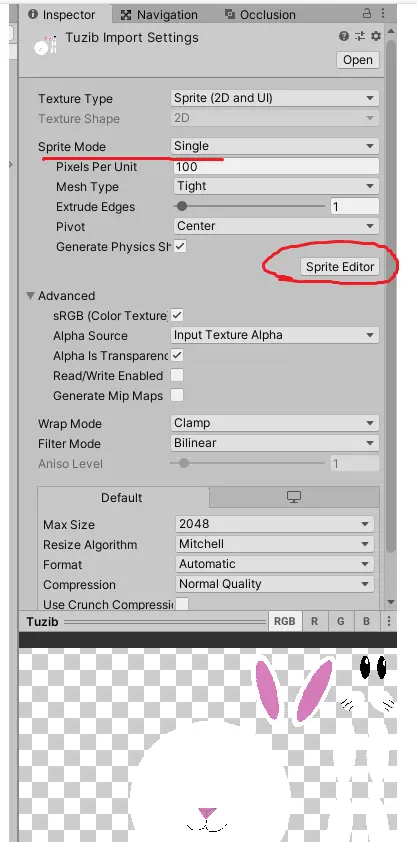Screen dimensions: 417x842
Task: Open the import settings gear menu
Action: click(376, 37)
